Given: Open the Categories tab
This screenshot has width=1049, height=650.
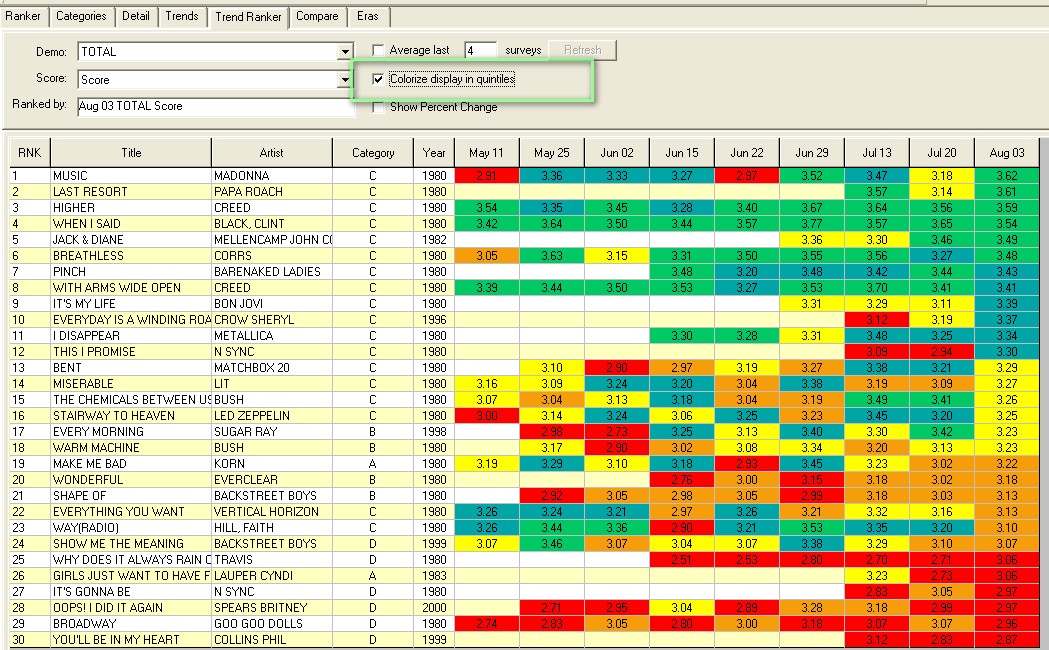Looking at the screenshot, I should 81,16.
